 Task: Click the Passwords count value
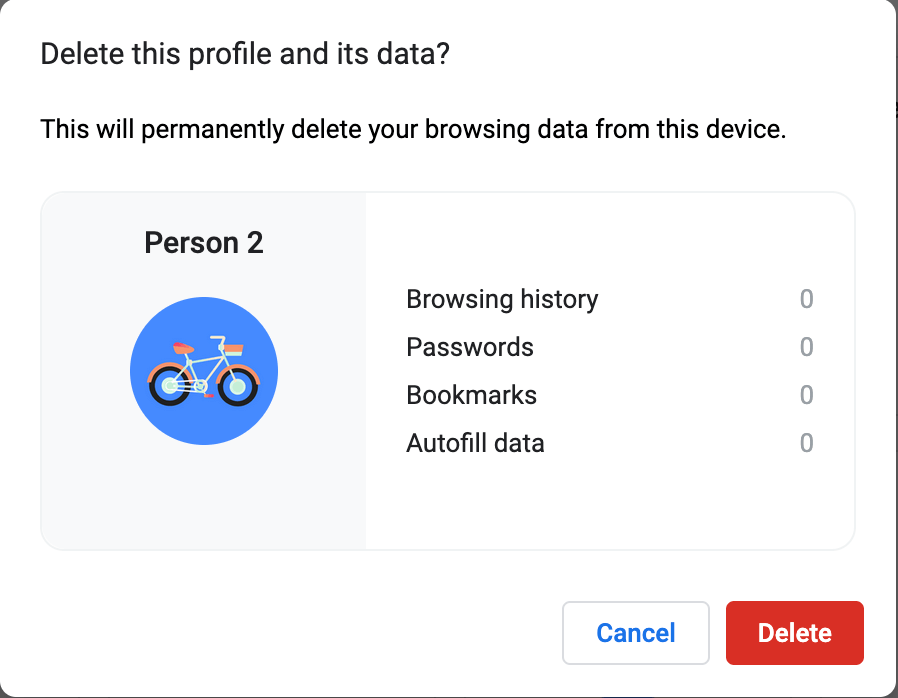pos(806,347)
